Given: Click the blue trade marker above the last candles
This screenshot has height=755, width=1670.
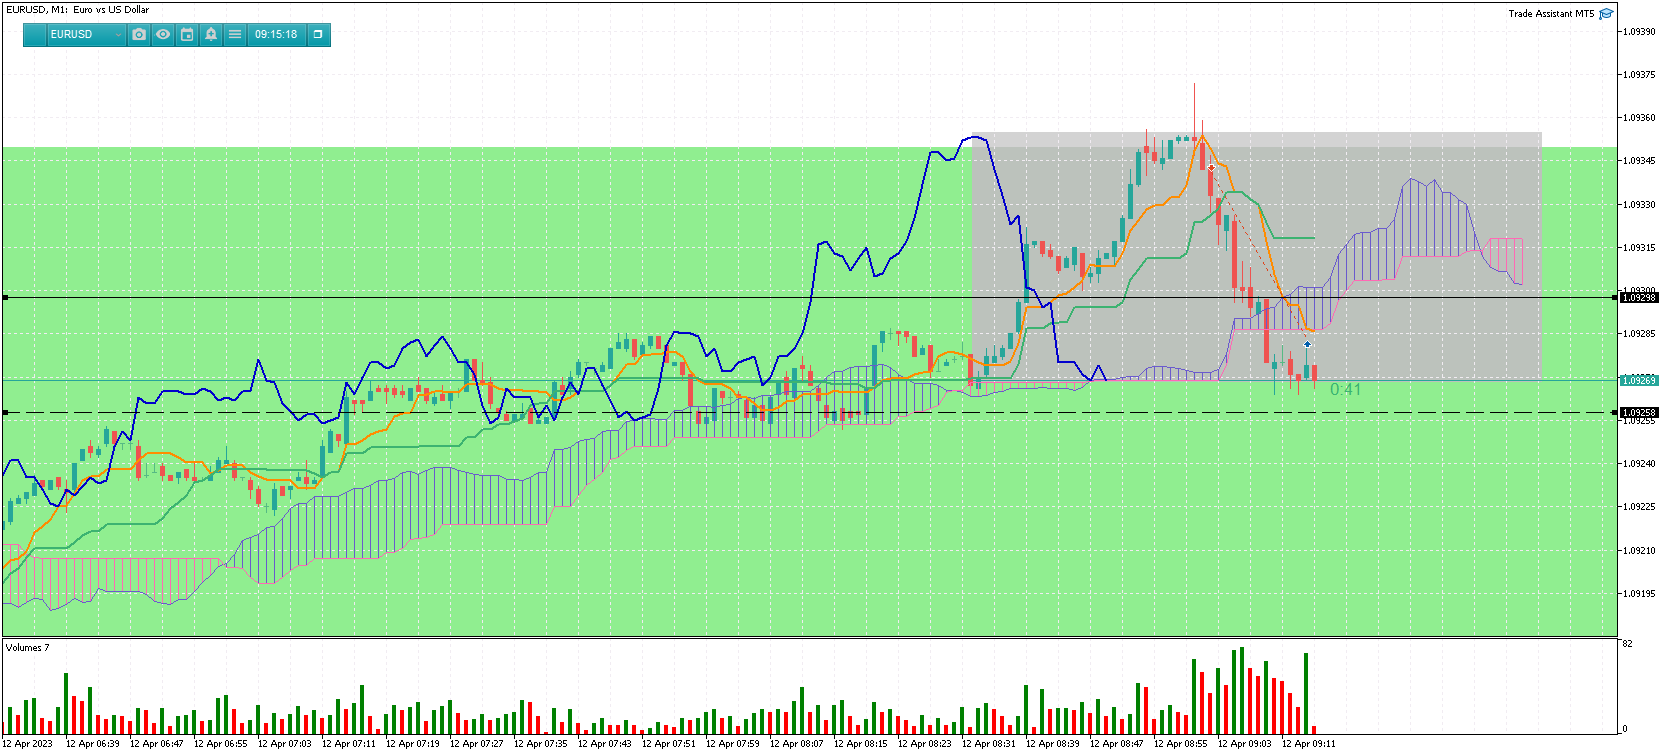Looking at the screenshot, I should pyautogui.click(x=1307, y=345).
